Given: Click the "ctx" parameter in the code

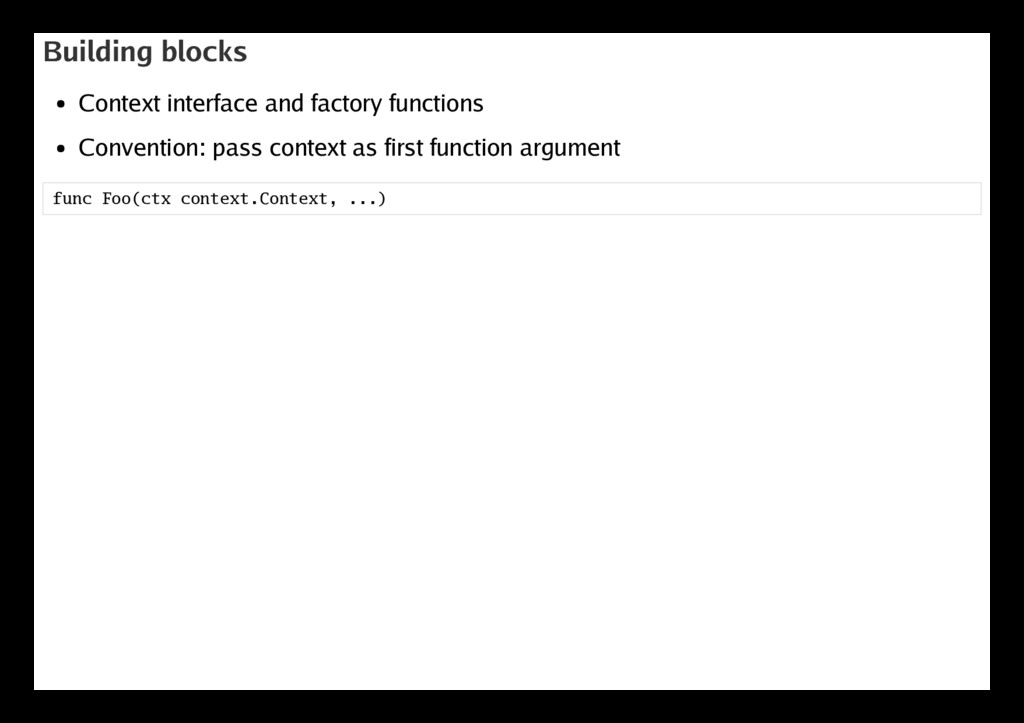Looking at the screenshot, I should click(155, 199).
